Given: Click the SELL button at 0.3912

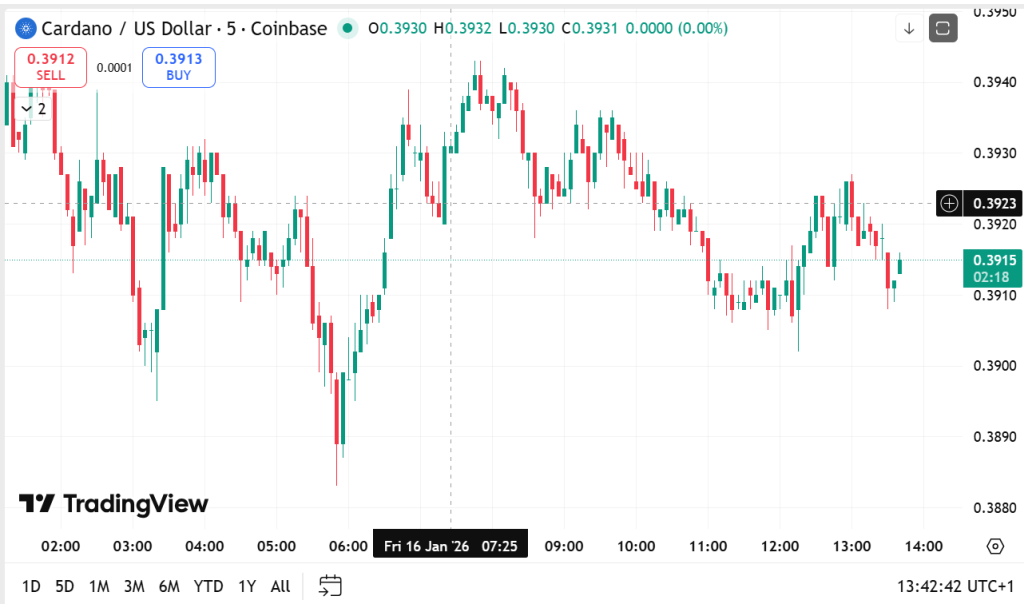Looking at the screenshot, I should (50, 67).
